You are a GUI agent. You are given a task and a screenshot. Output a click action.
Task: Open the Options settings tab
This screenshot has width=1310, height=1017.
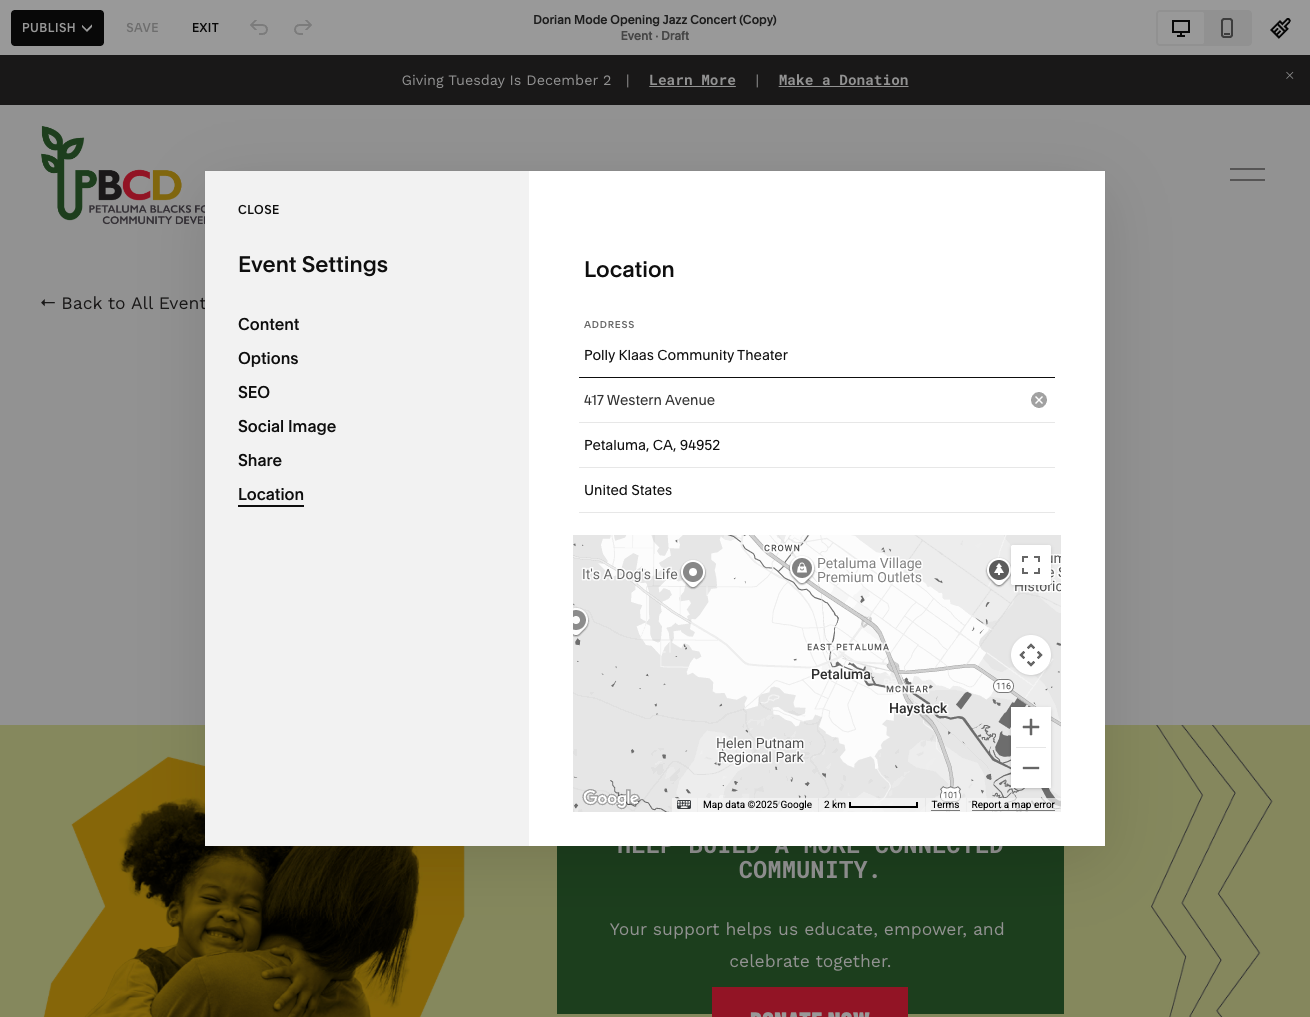(x=268, y=358)
